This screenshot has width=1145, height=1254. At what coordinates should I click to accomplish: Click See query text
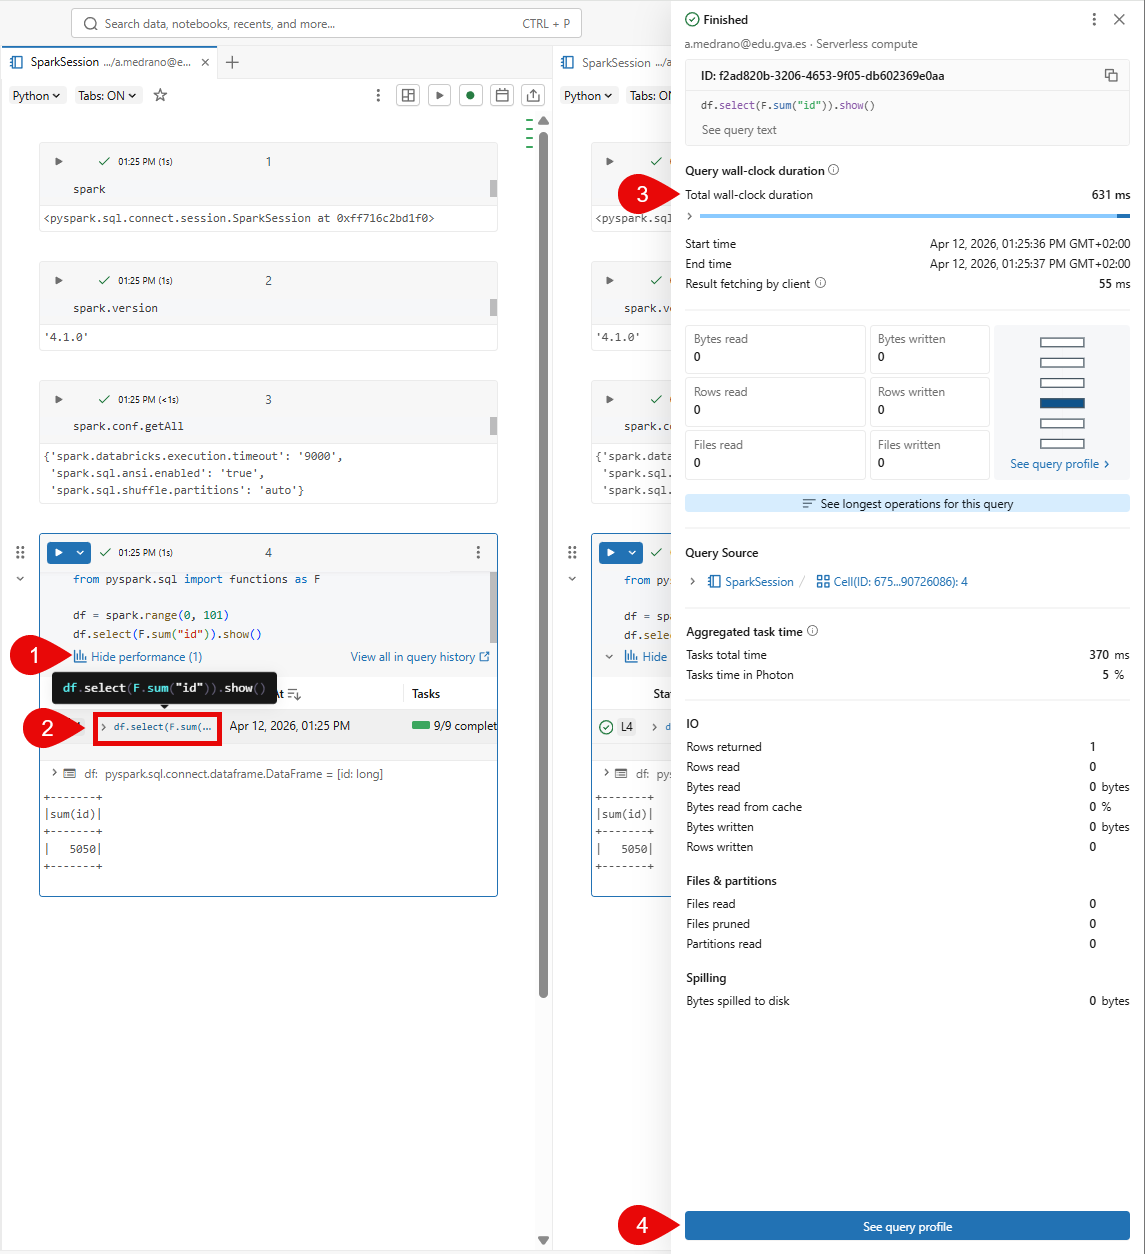click(x=739, y=130)
